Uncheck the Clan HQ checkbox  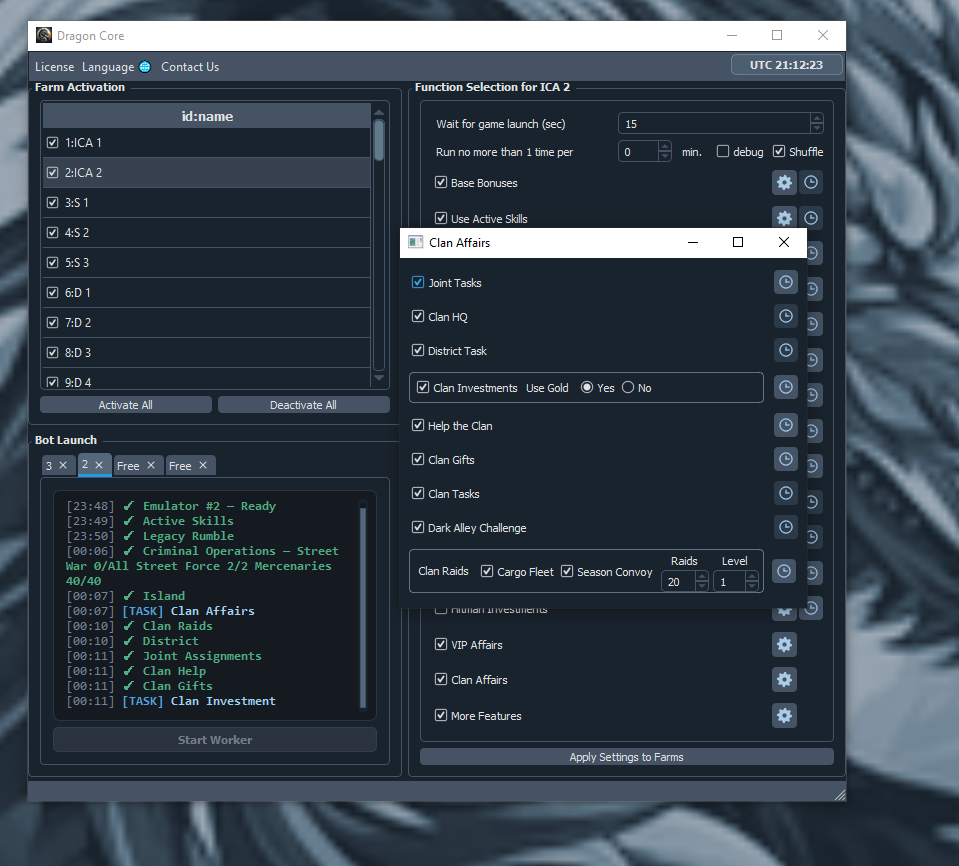418,316
